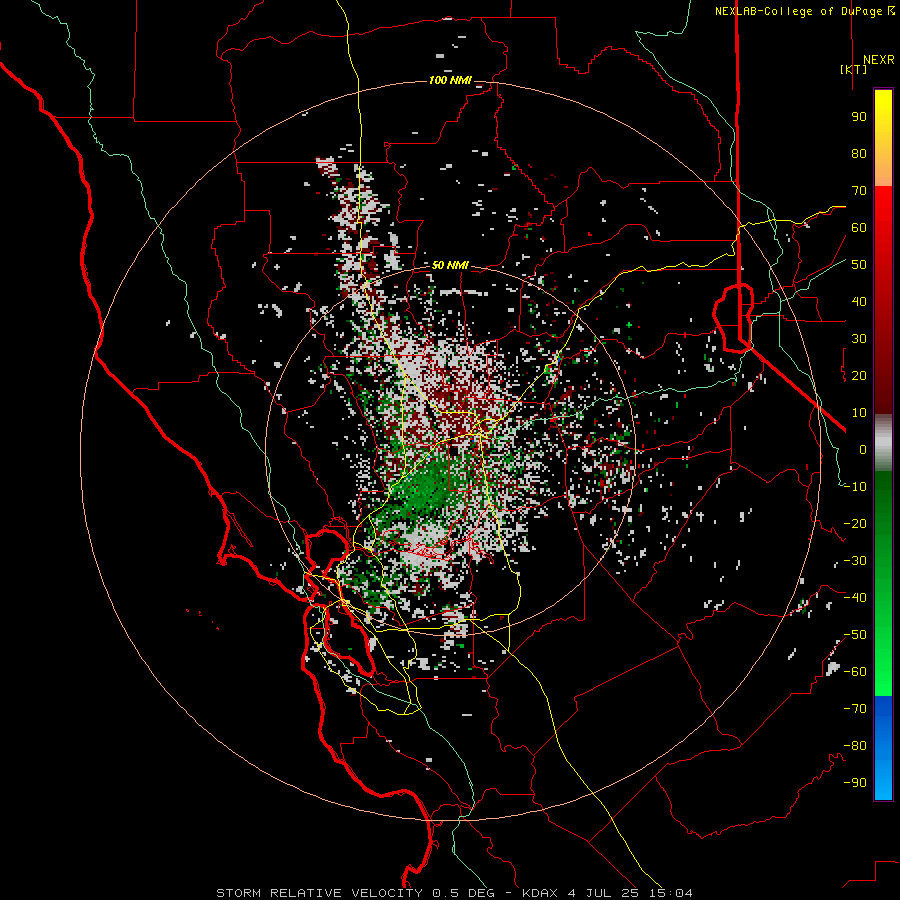Click the 40 value on velocity scale
Screen dimensions: 900x900
[x=859, y=301]
